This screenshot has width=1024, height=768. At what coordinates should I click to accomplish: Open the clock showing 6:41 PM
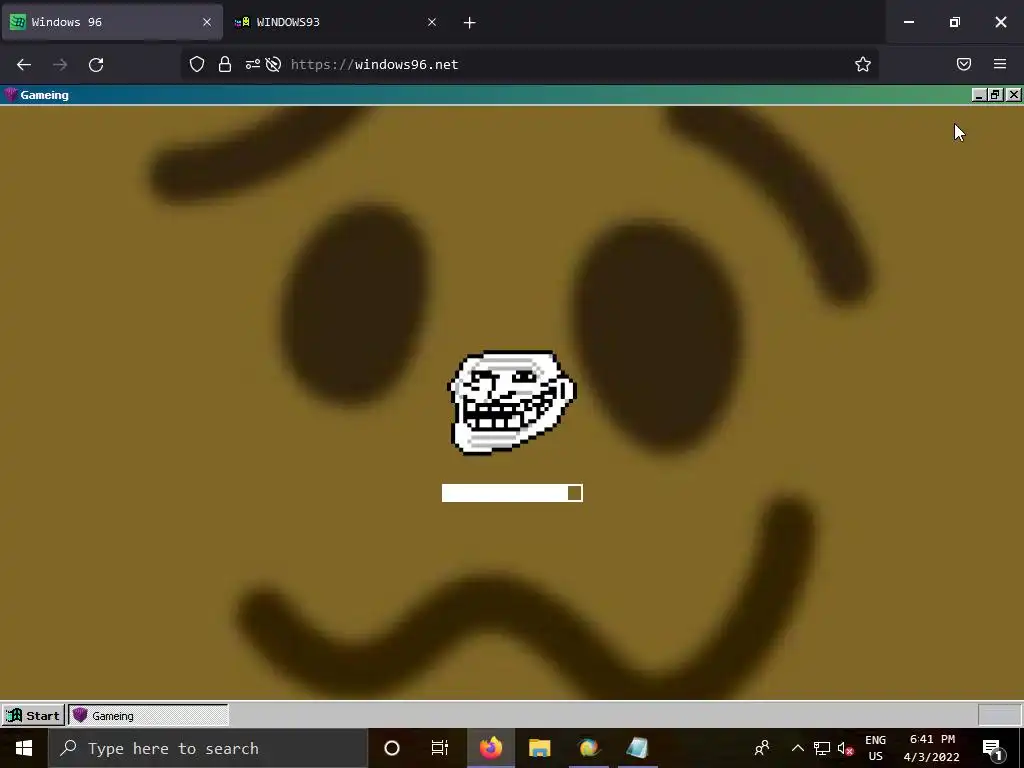[932, 748]
